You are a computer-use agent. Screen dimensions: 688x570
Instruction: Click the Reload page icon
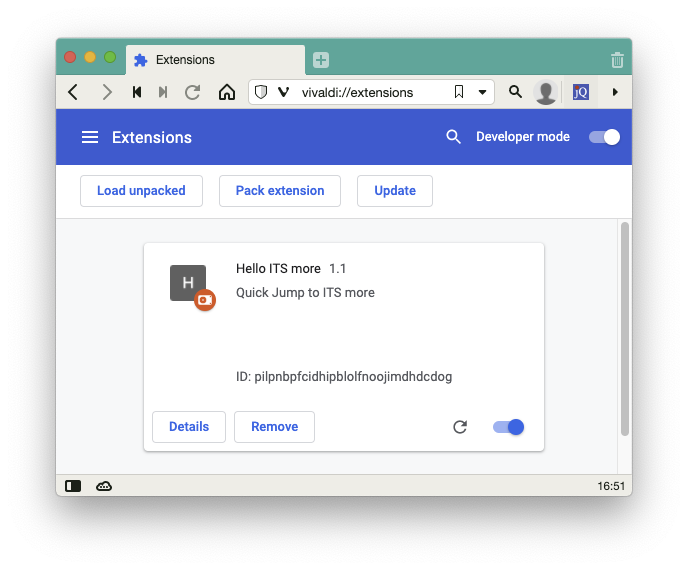click(x=193, y=92)
